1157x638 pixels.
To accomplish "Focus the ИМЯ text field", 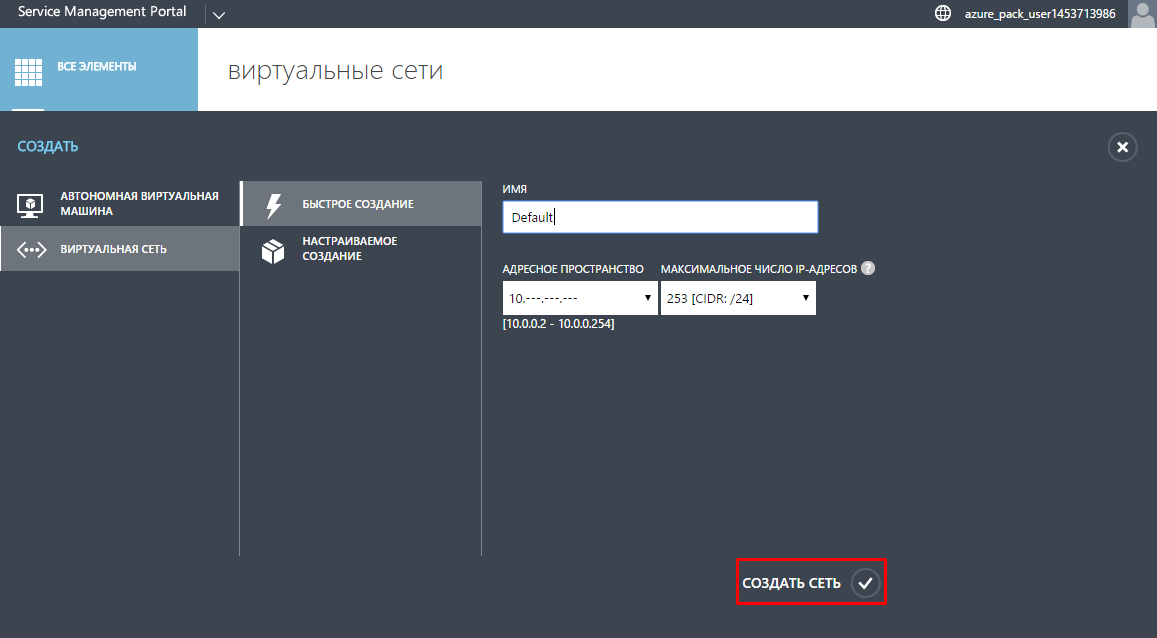I will click(660, 217).
